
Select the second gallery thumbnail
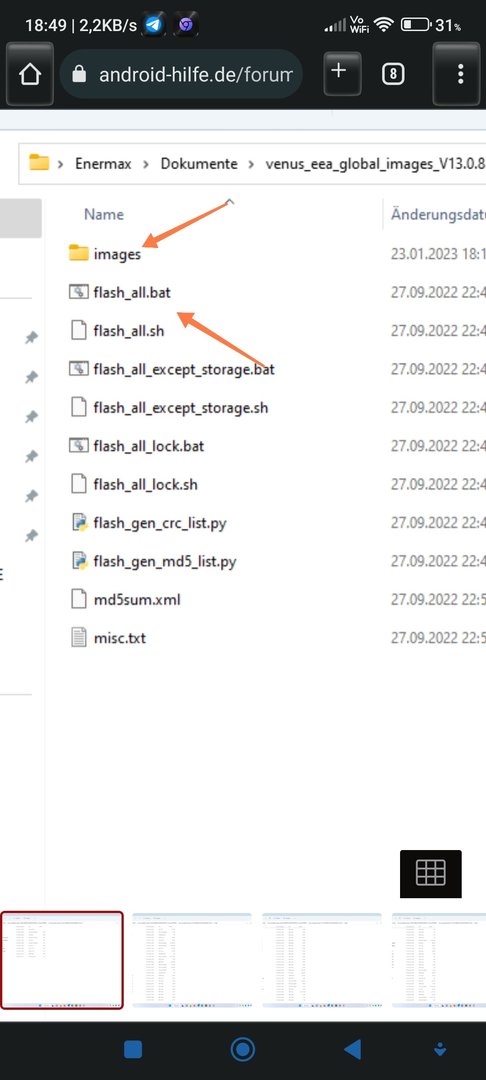[x=192, y=960]
